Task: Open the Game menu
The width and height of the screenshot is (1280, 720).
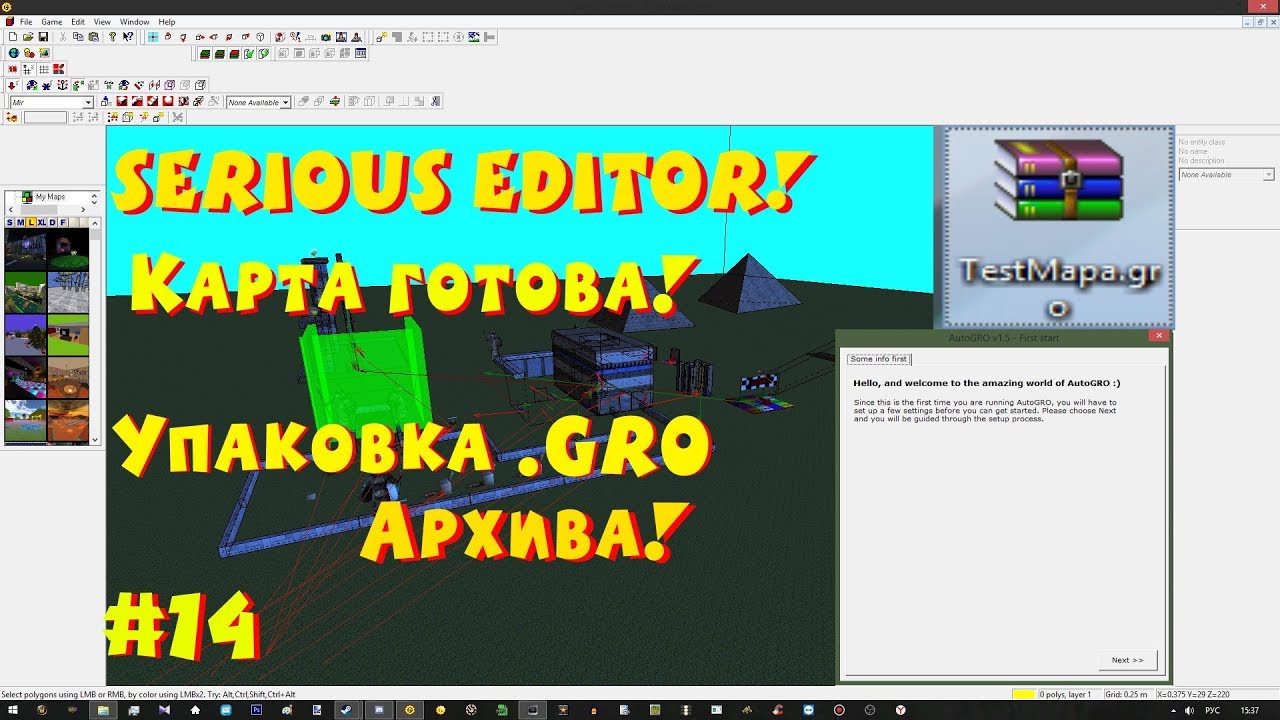Action: (x=51, y=21)
